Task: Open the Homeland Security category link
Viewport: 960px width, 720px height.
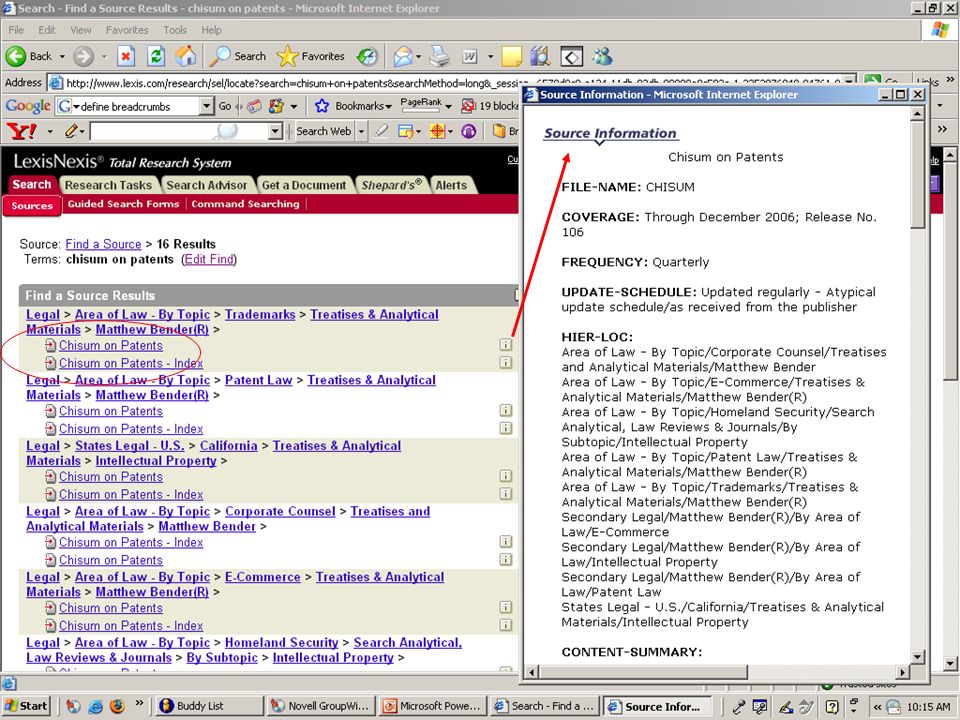Action: coord(282,642)
